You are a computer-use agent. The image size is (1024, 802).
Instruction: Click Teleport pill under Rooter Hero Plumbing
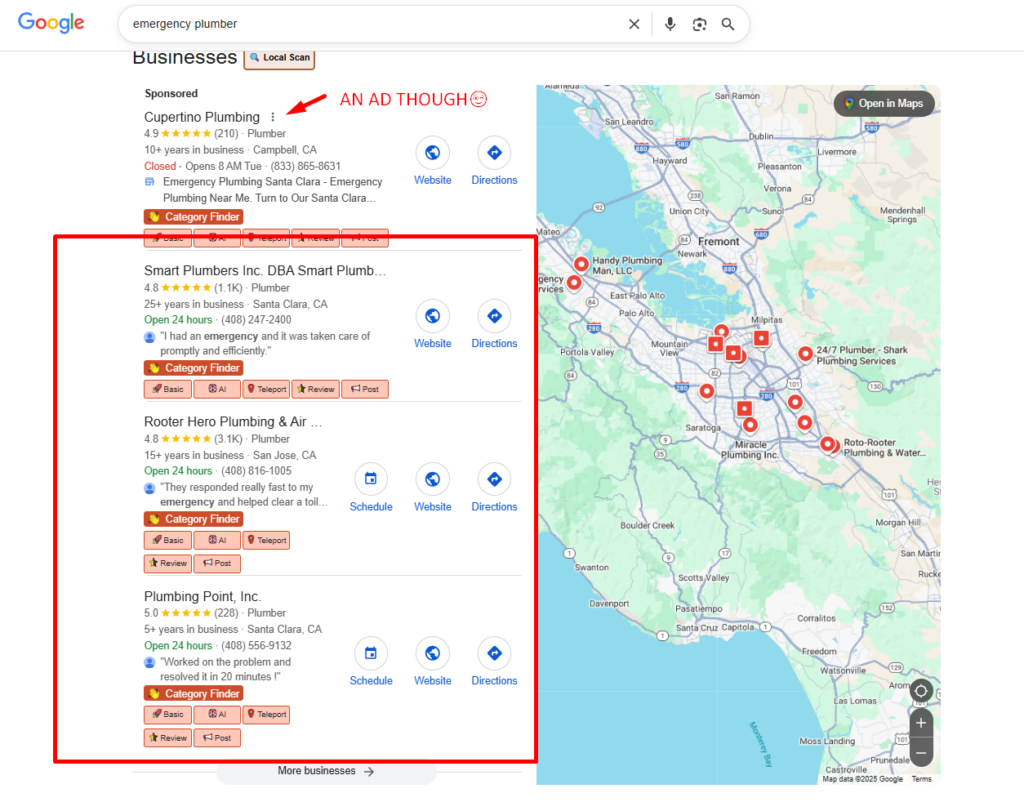click(266, 540)
